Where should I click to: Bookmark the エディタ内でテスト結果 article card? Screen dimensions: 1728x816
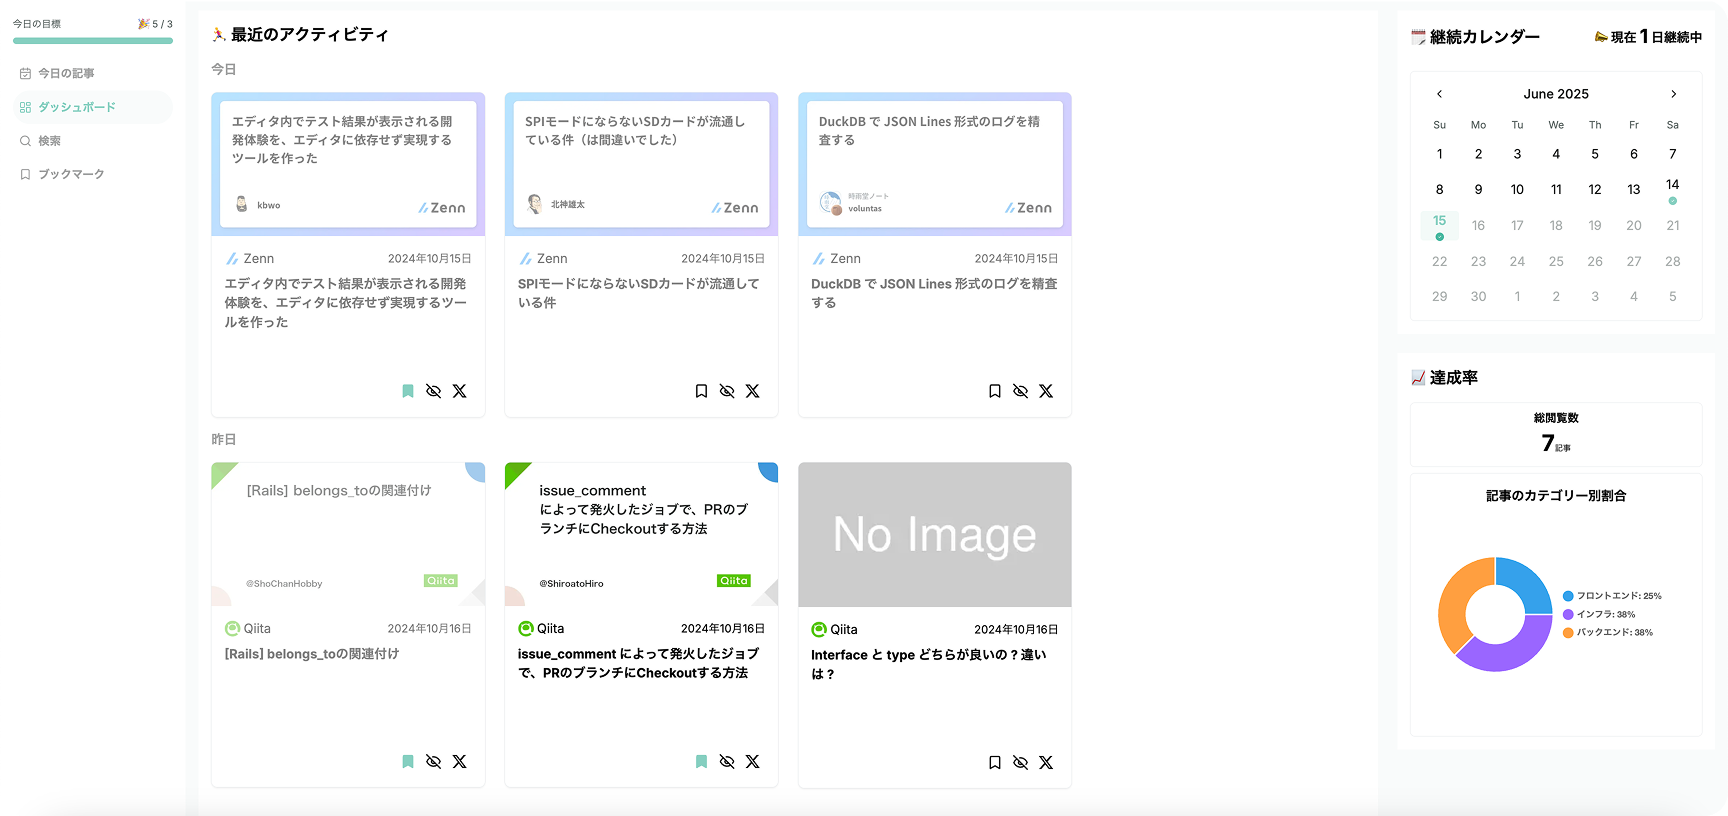point(408,391)
